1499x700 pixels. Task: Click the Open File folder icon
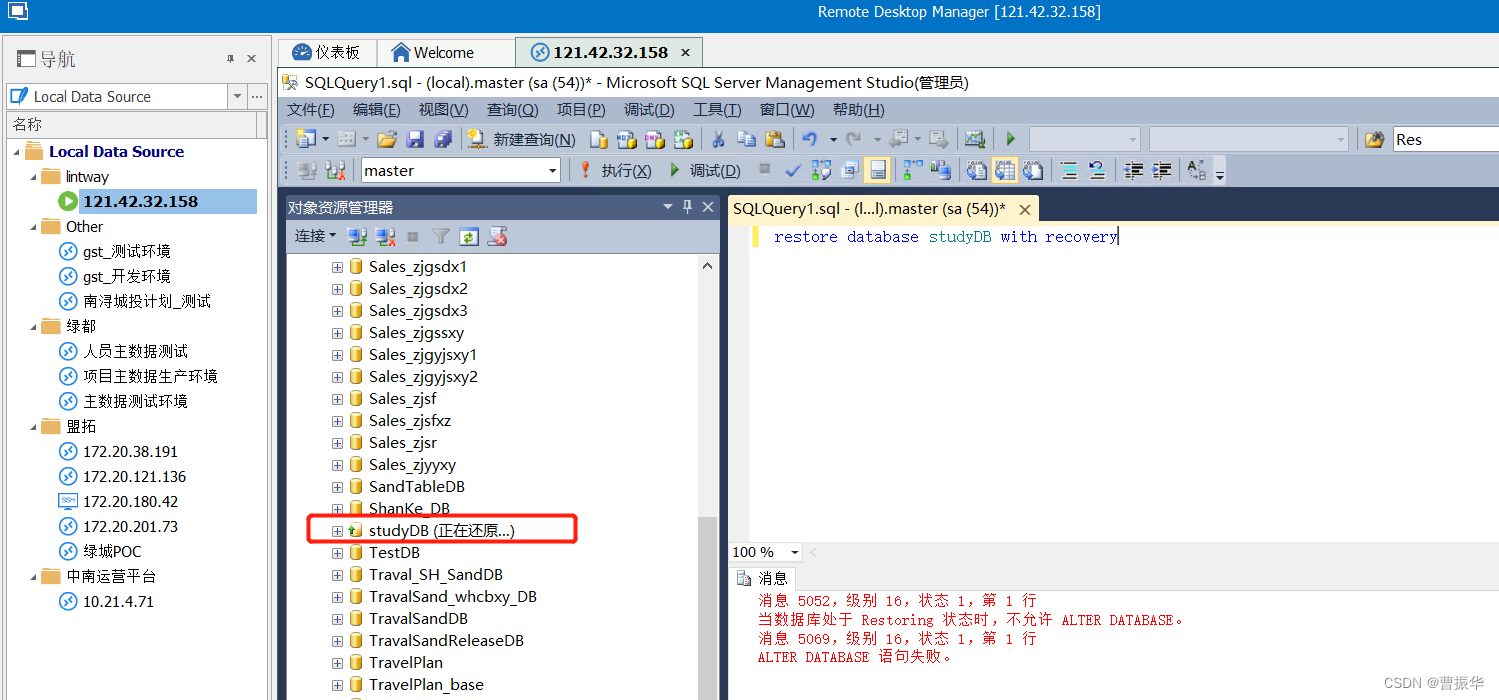pos(387,139)
